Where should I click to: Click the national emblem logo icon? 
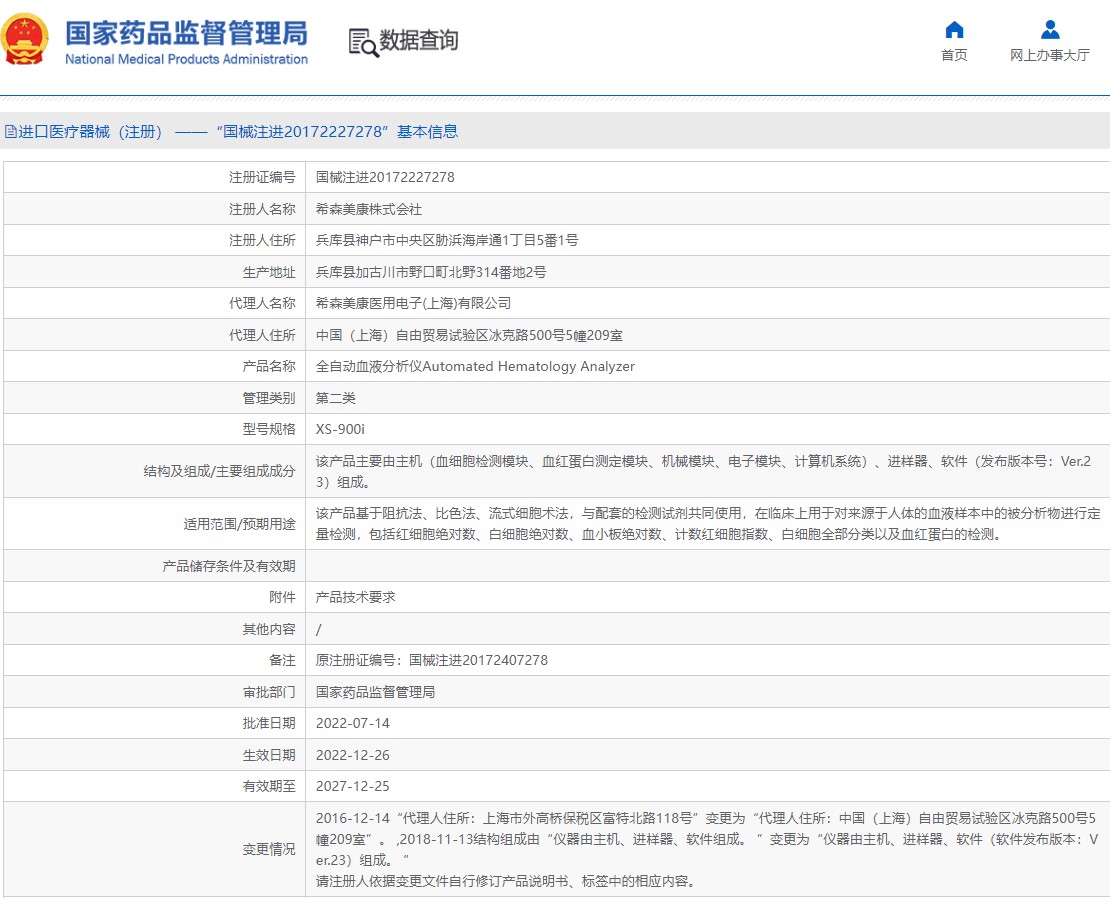click(25, 40)
